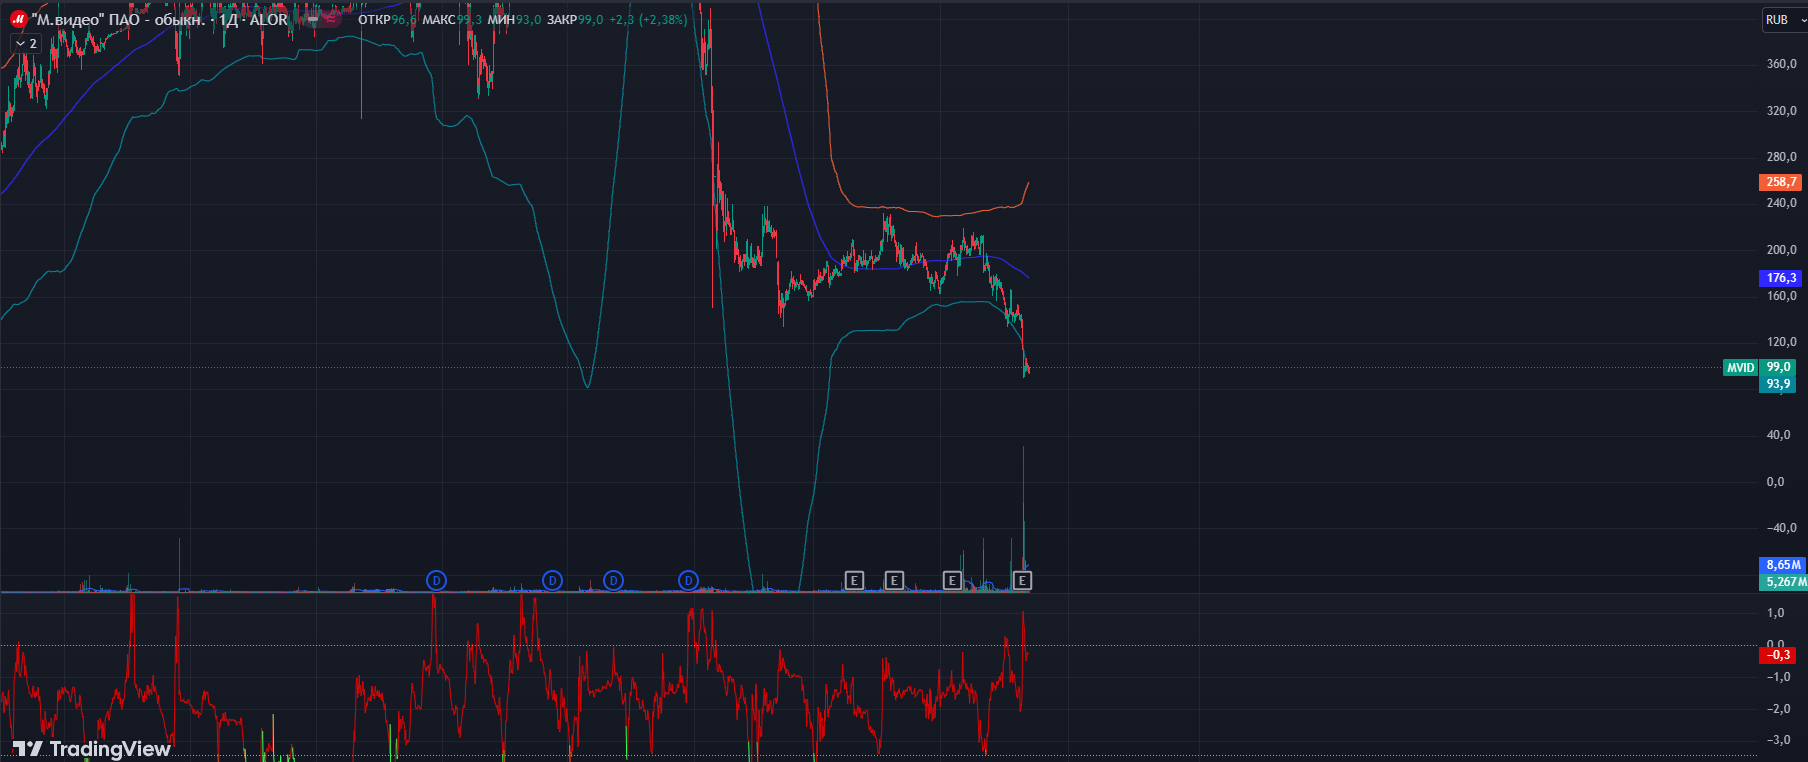
Task: Click the blue 176,3 price label
Action: tap(1780, 278)
